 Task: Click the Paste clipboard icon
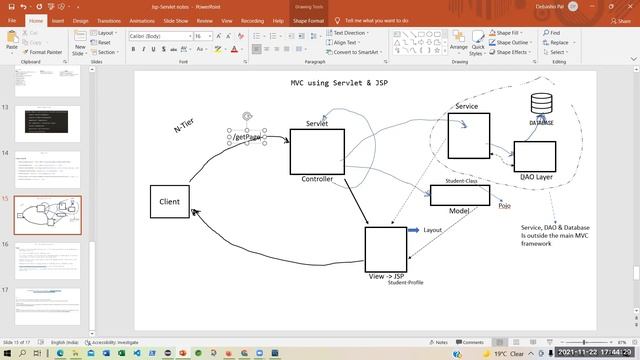[x=12, y=38]
